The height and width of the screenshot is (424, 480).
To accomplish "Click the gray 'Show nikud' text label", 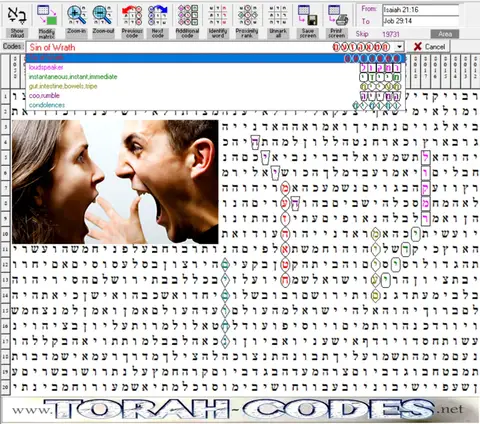I will [17, 33].
